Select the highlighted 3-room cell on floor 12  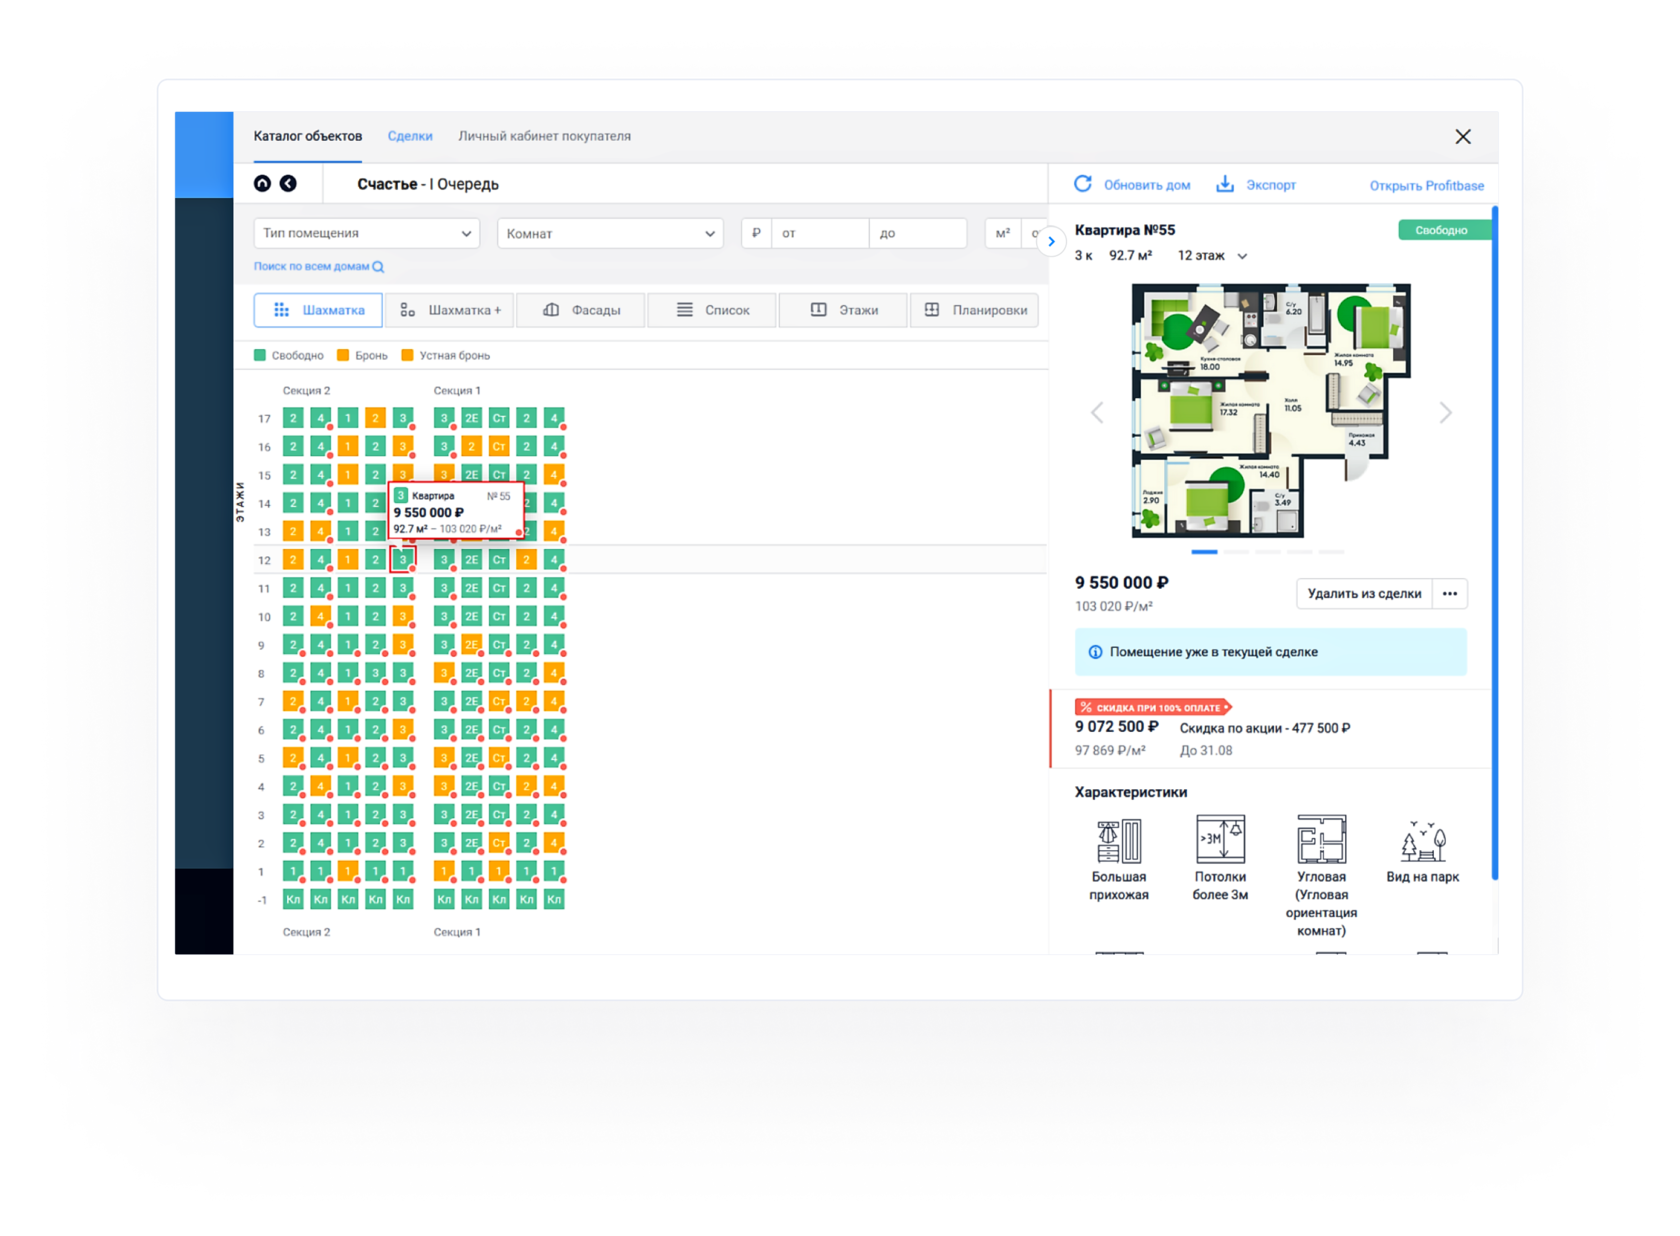pyautogui.click(x=402, y=559)
